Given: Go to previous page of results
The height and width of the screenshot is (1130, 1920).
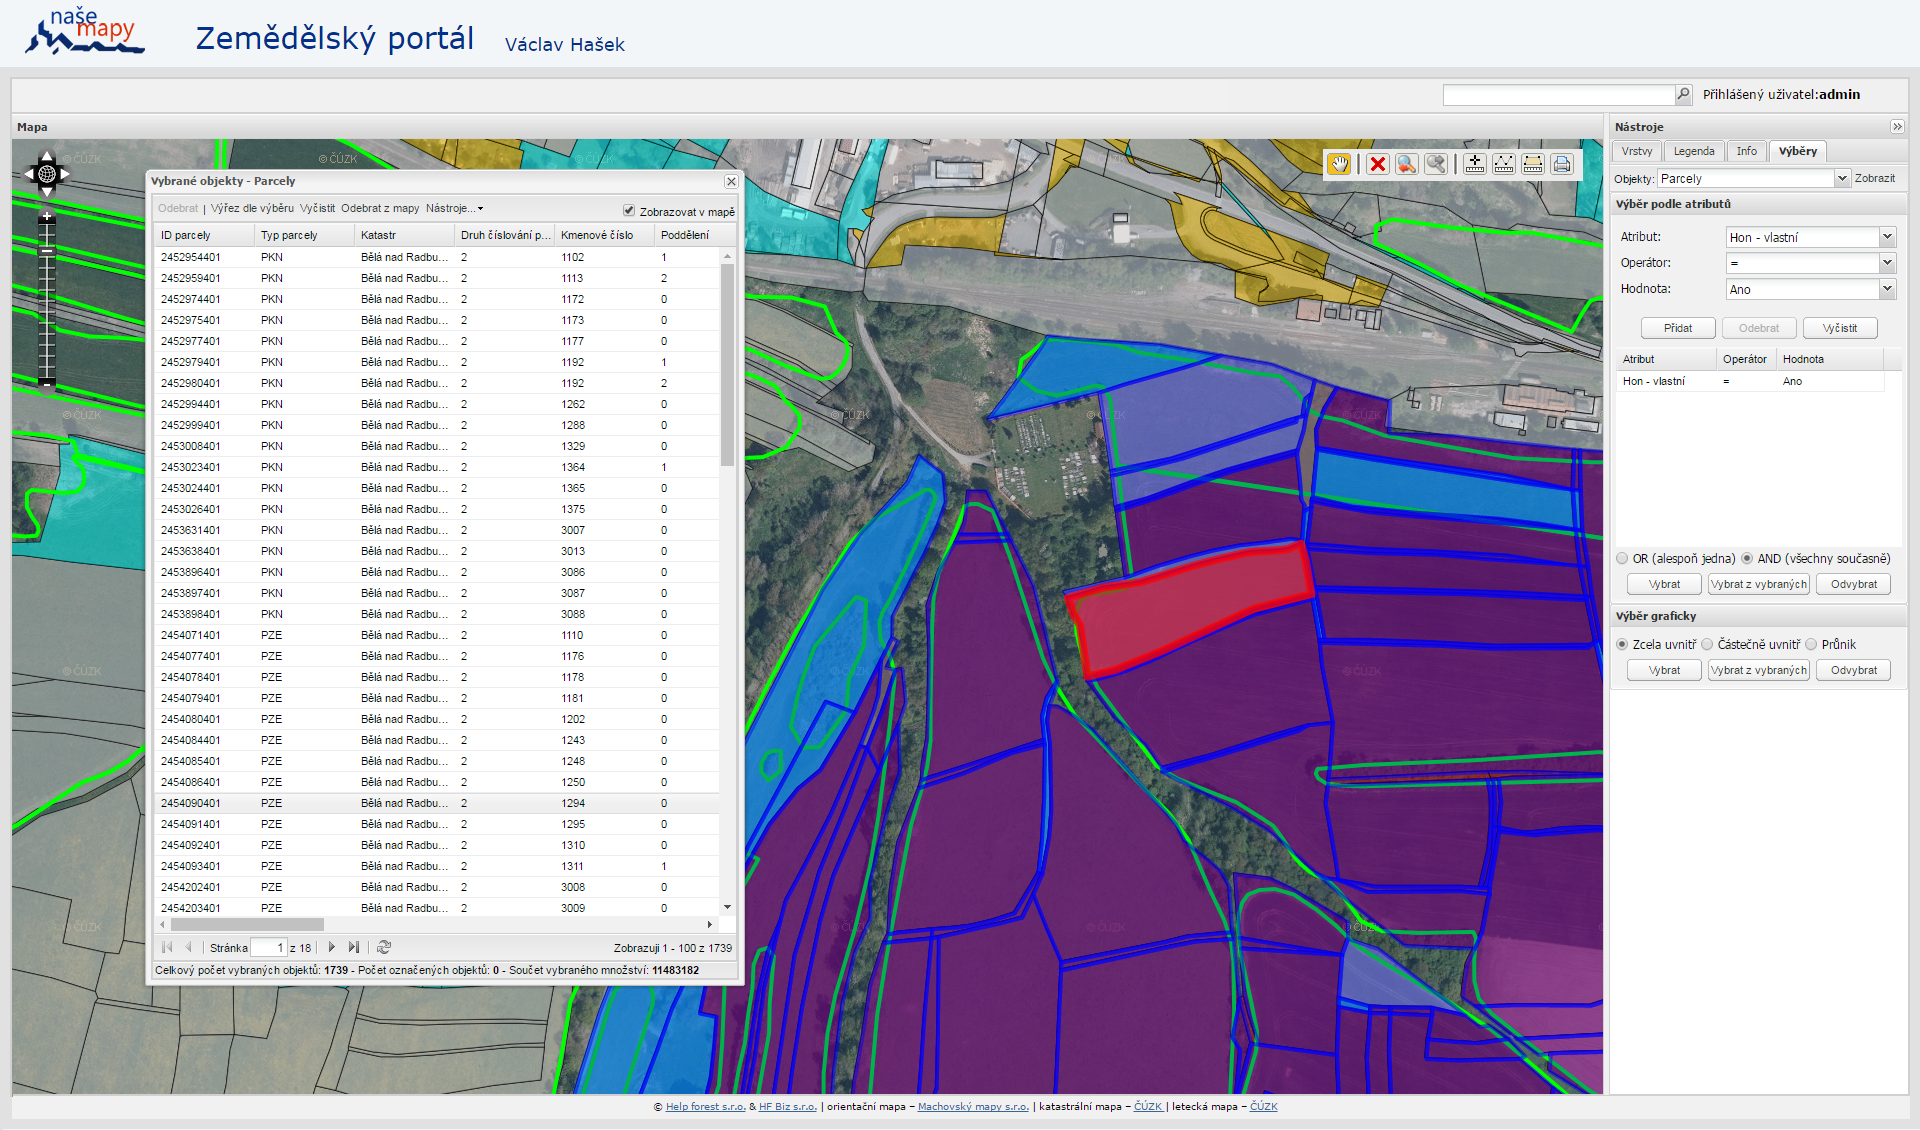Looking at the screenshot, I should click(188, 947).
